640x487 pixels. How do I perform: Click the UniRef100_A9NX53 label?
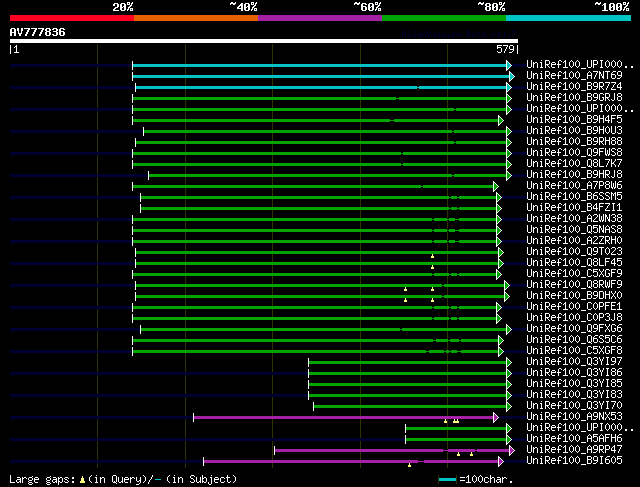click(574, 417)
